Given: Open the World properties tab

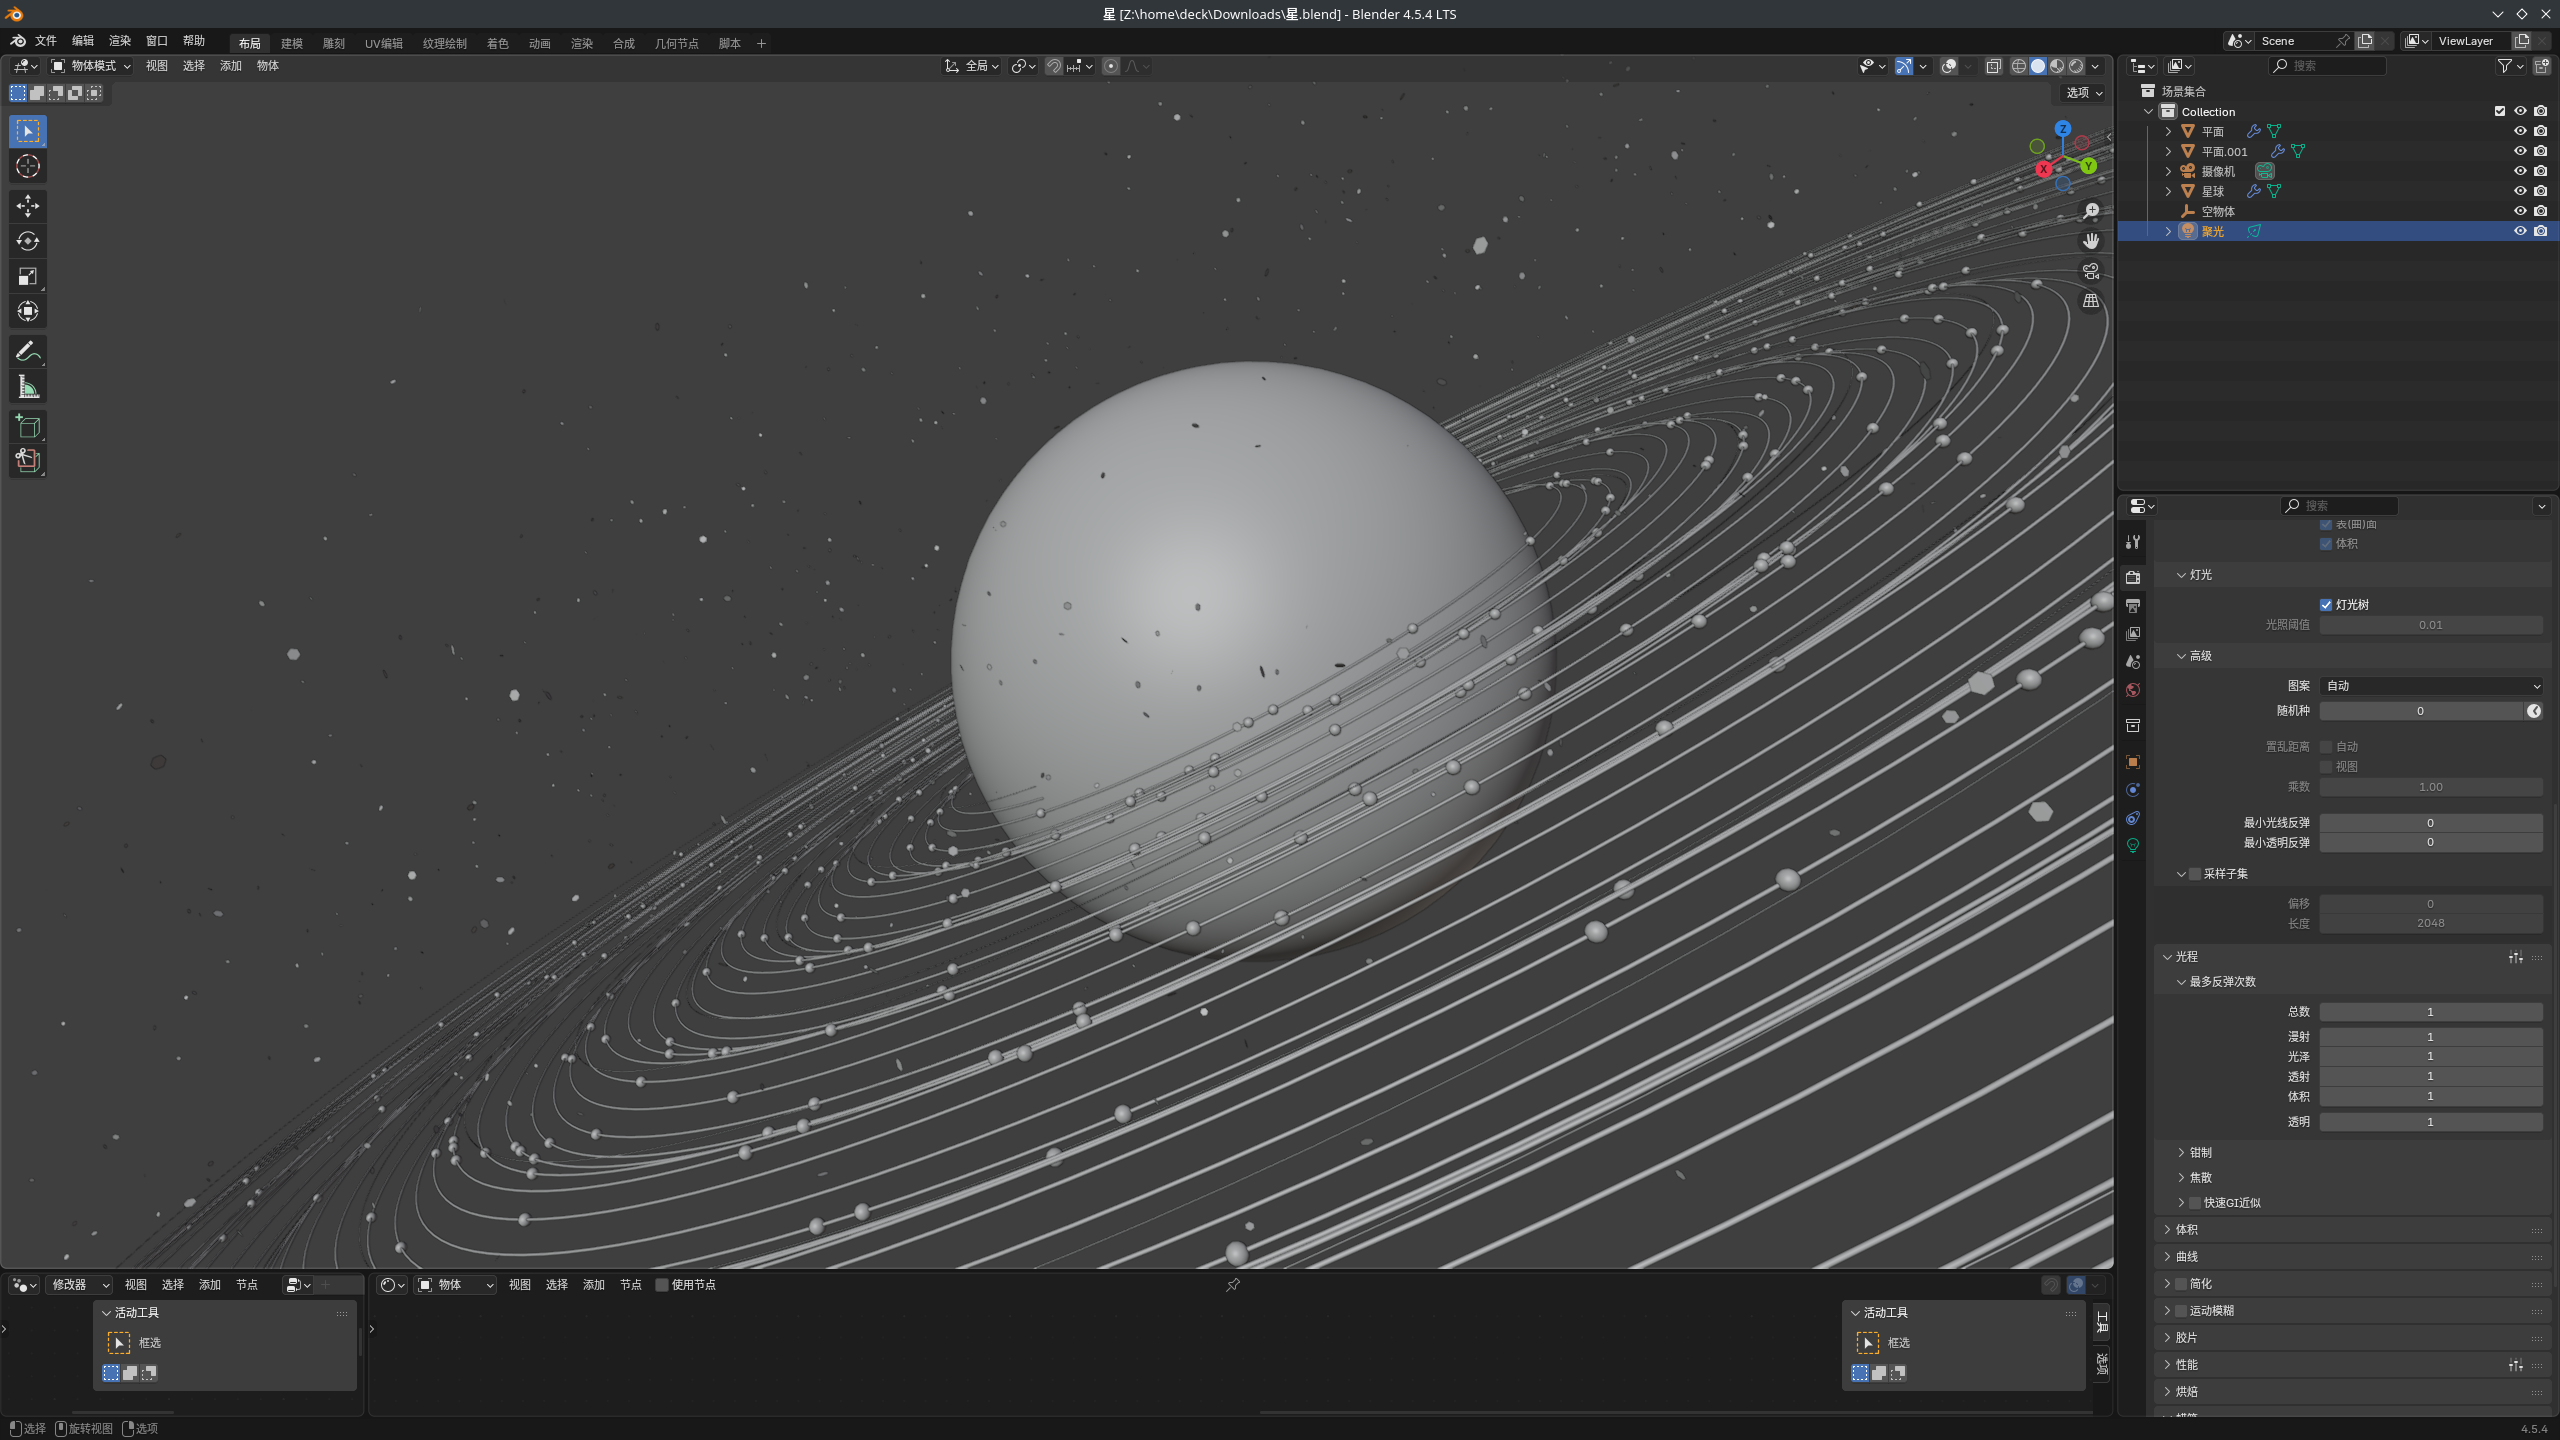Looking at the screenshot, I should click(x=2133, y=690).
